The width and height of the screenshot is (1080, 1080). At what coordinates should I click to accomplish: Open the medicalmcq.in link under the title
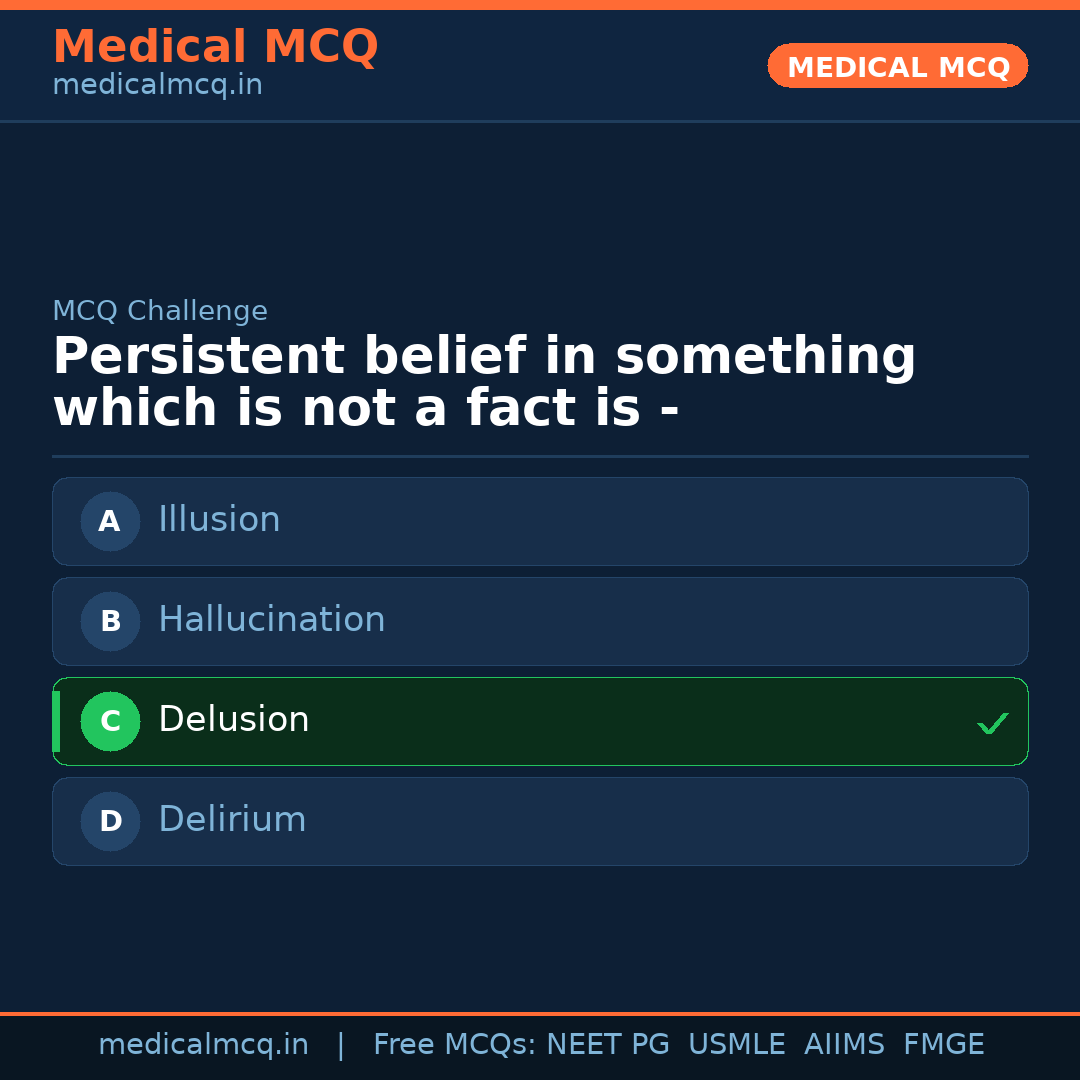(x=157, y=86)
